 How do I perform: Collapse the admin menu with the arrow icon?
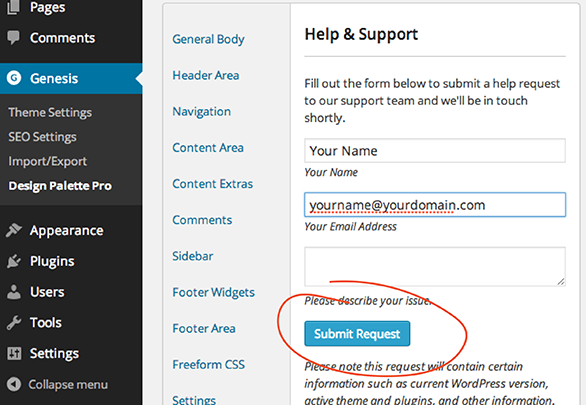[x=14, y=384]
